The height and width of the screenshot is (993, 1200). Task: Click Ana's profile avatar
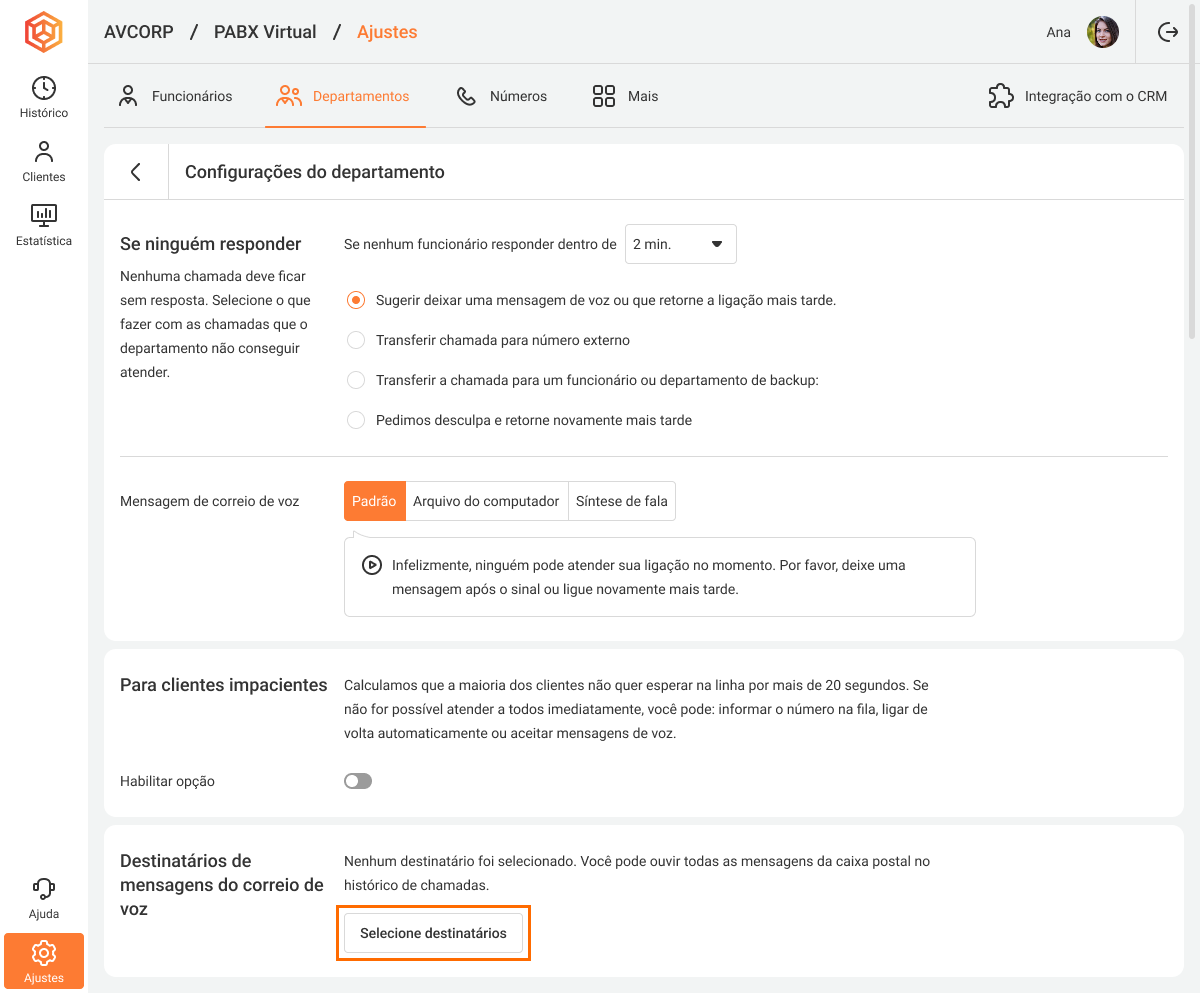tap(1103, 32)
